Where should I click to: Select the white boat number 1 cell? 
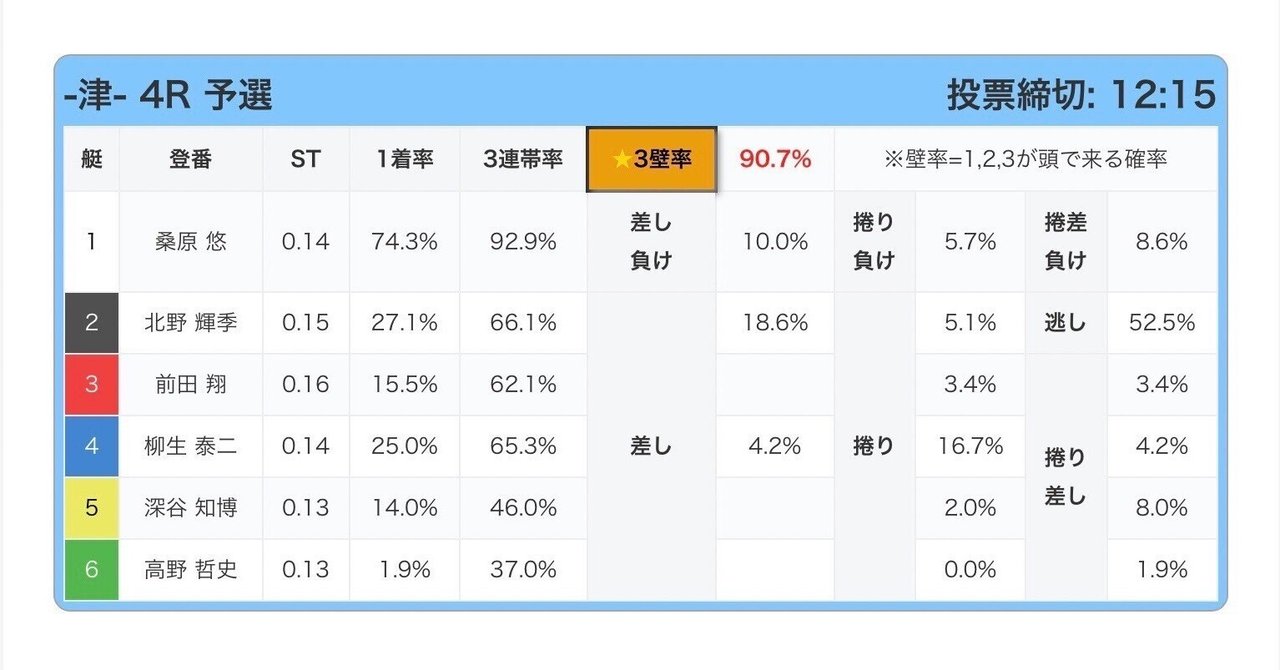(92, 242)
